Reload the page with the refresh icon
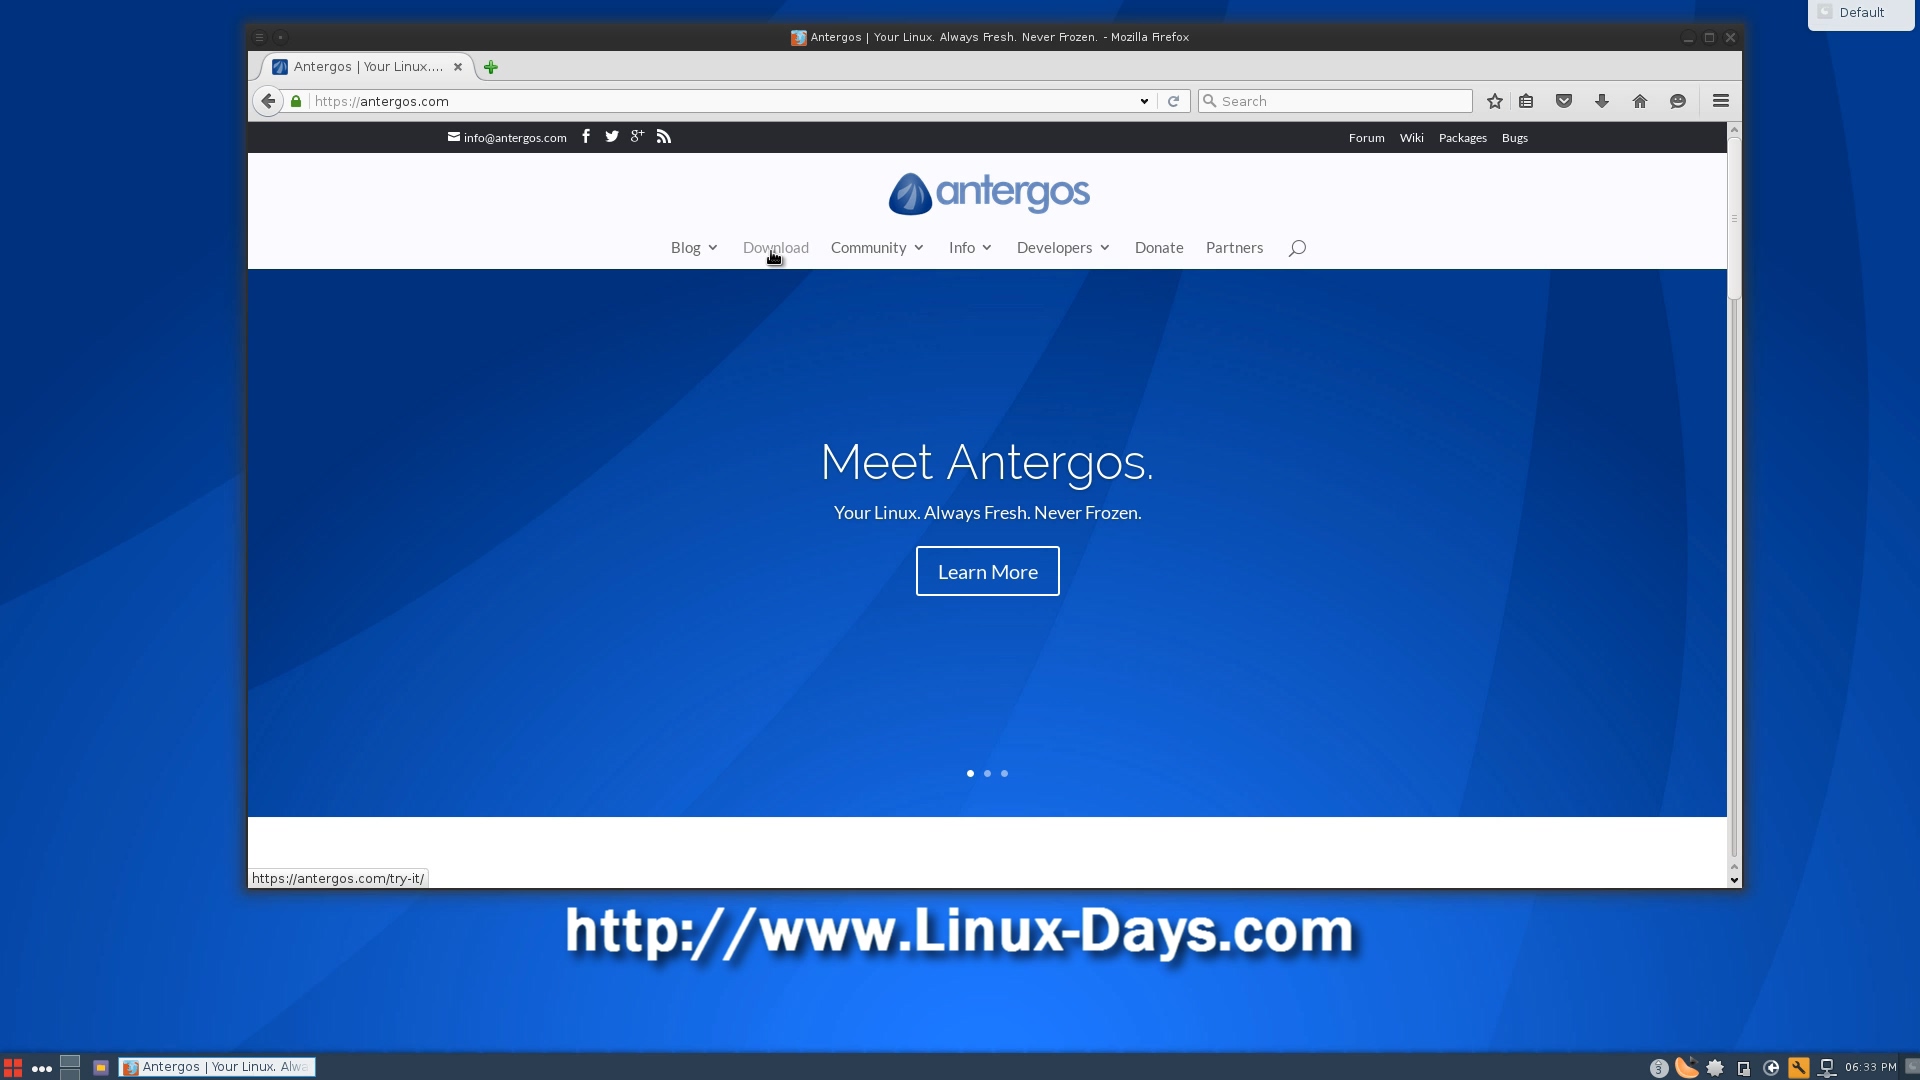 click(1174, 101)
